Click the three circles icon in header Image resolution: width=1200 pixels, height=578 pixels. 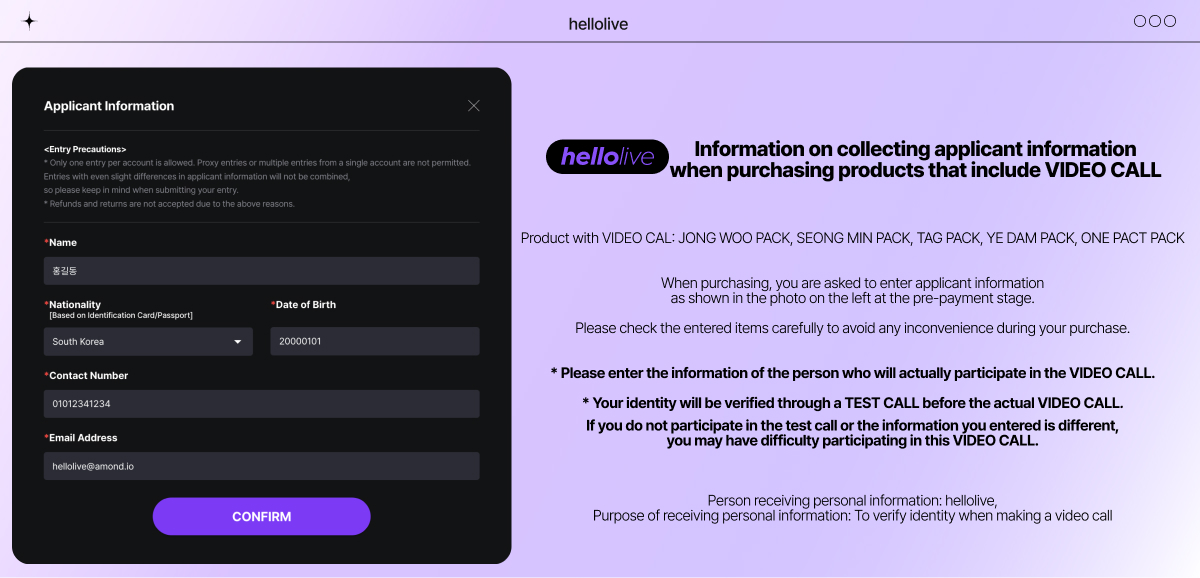click(x=1155, y=21)
